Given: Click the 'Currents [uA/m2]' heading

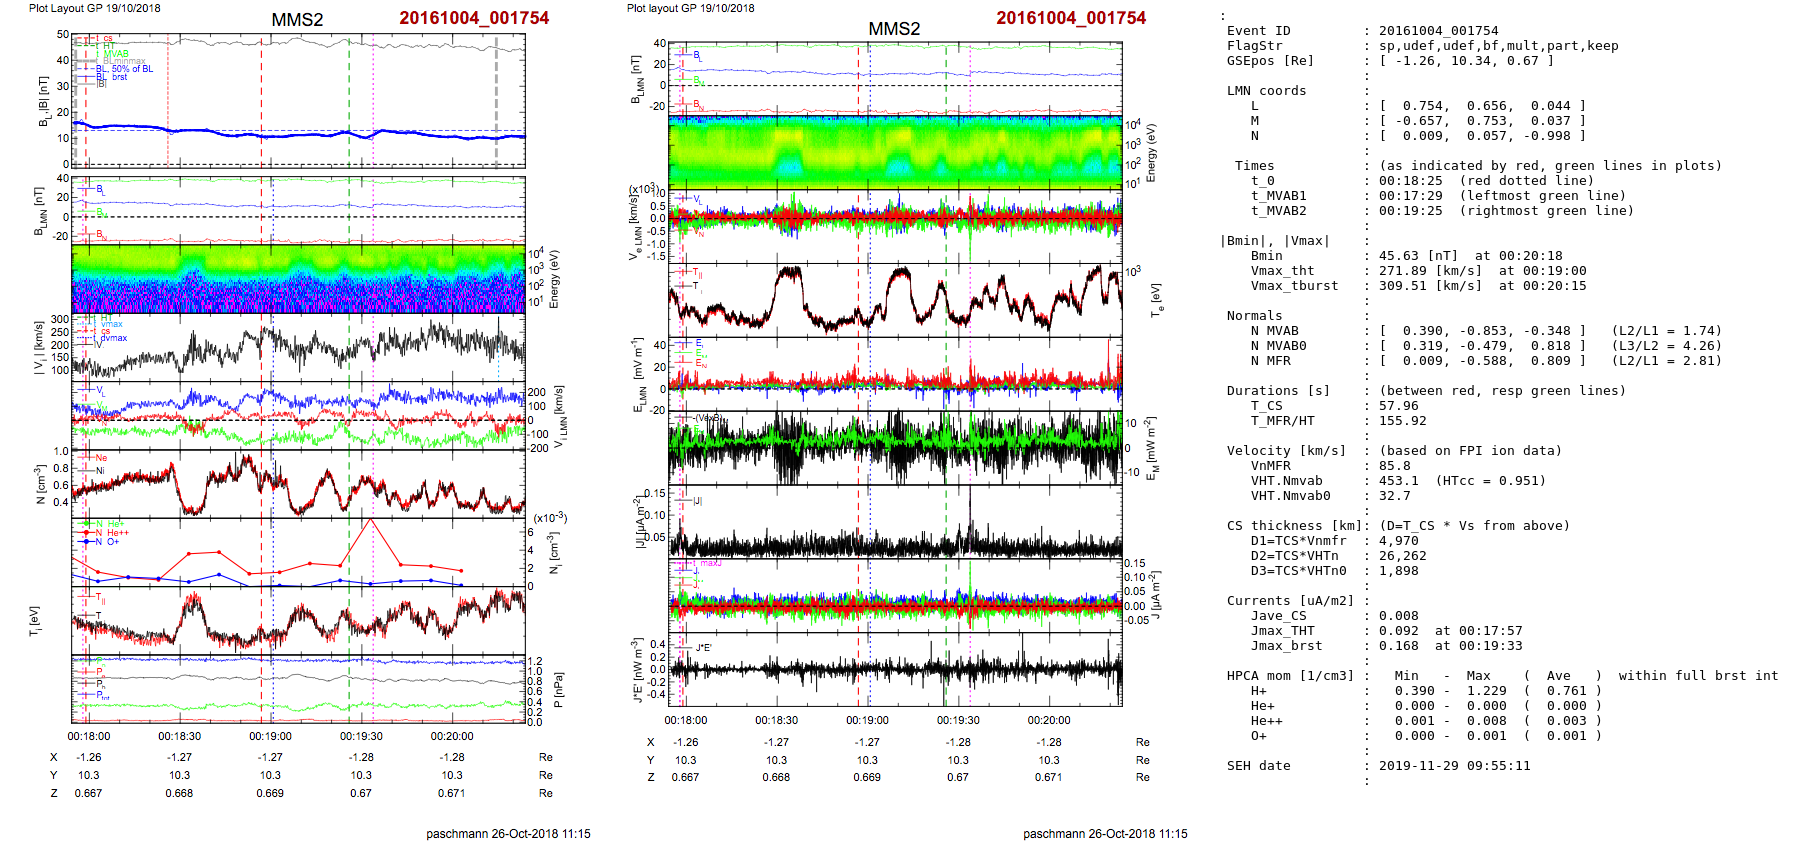Looking at the screenshot, I should click(1290, 601).
